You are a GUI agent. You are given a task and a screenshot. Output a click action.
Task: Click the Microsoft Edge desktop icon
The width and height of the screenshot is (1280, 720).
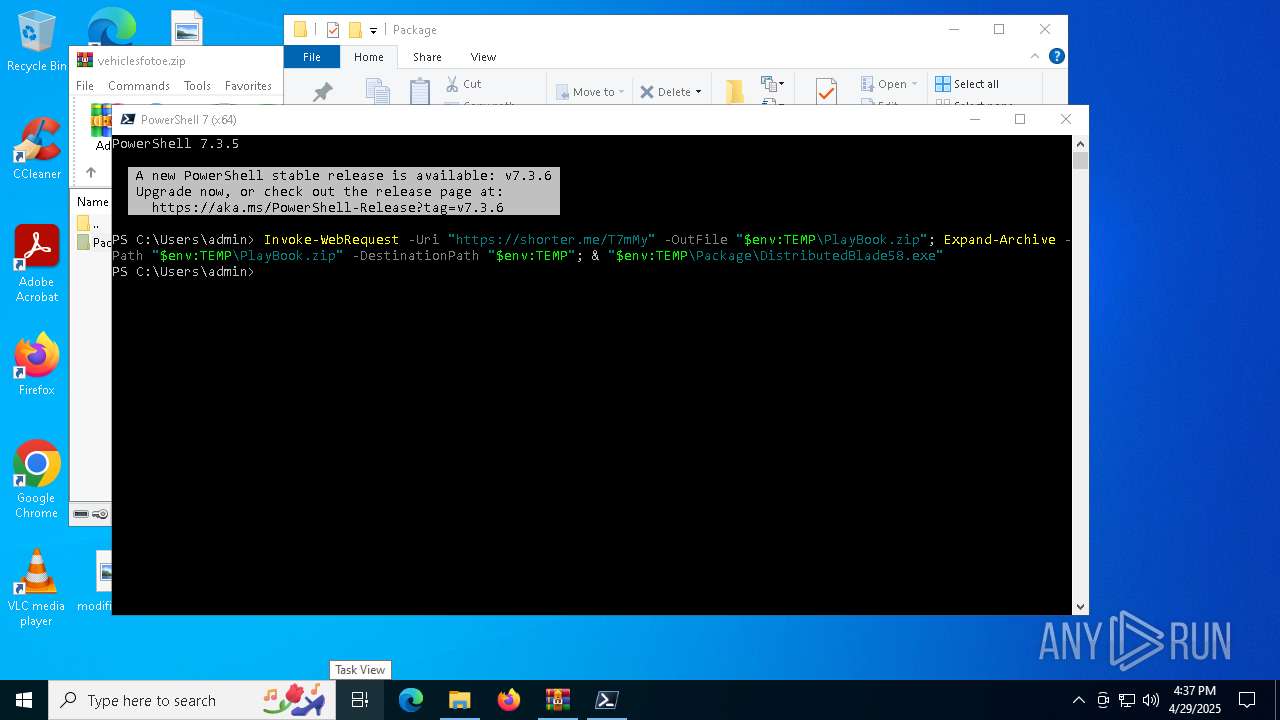pos(112,27)
